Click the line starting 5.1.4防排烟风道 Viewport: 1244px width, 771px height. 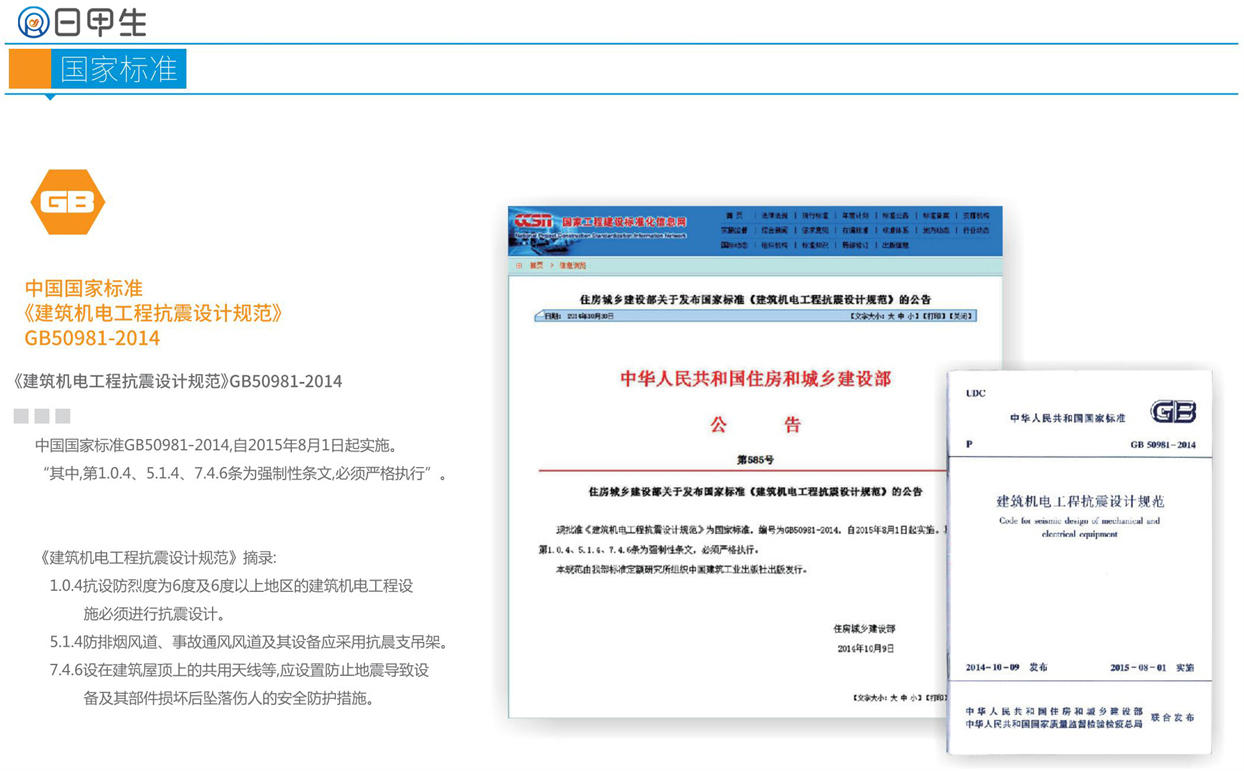point(250,642)
